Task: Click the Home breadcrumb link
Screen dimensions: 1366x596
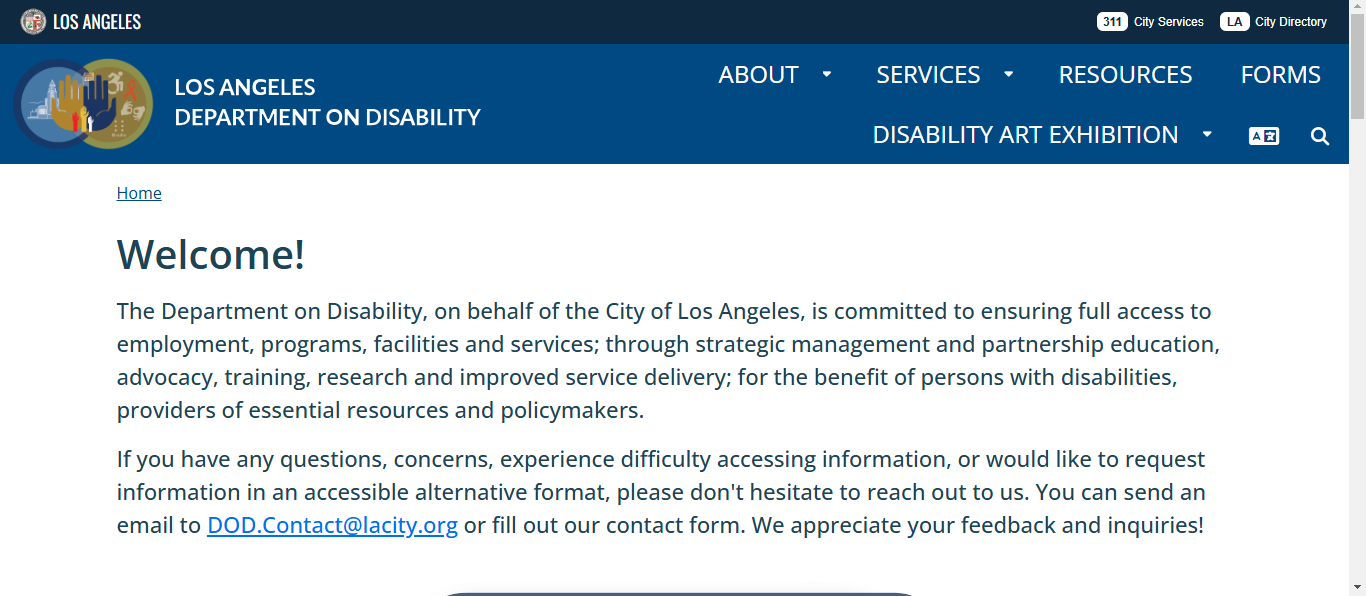Action: pos(139,193)
